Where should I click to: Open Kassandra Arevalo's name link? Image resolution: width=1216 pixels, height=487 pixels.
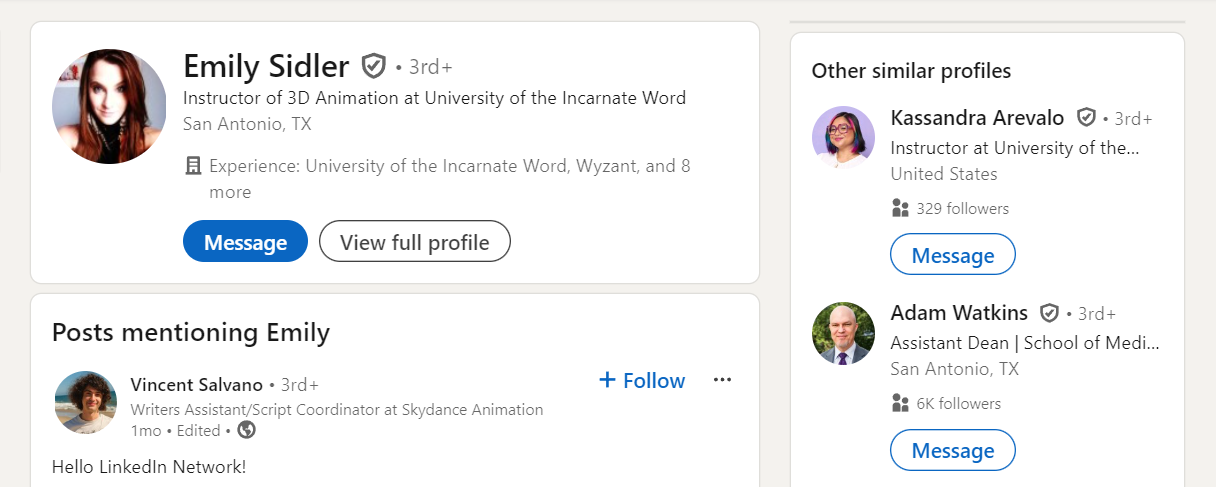tap(977, 118)
